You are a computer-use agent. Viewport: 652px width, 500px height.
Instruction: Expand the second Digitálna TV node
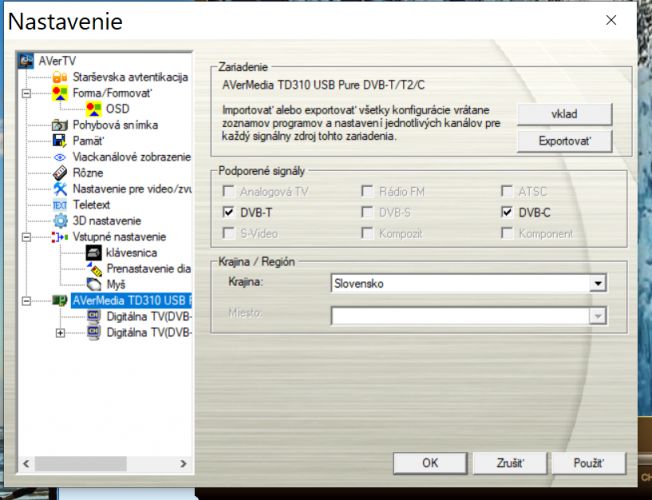[60, 333]
